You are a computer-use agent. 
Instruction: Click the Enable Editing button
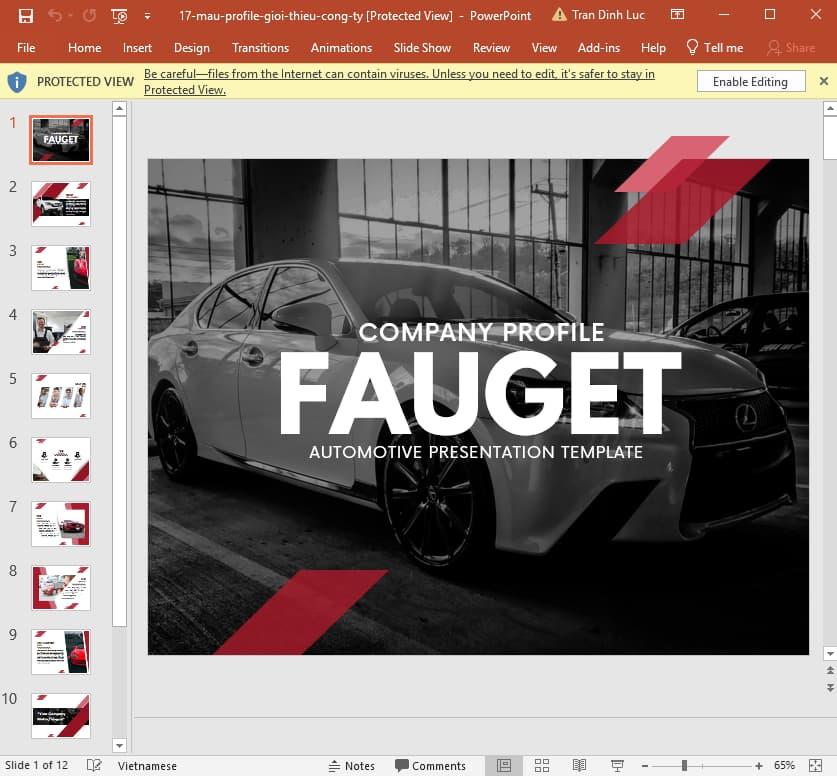tap(750, 80)
